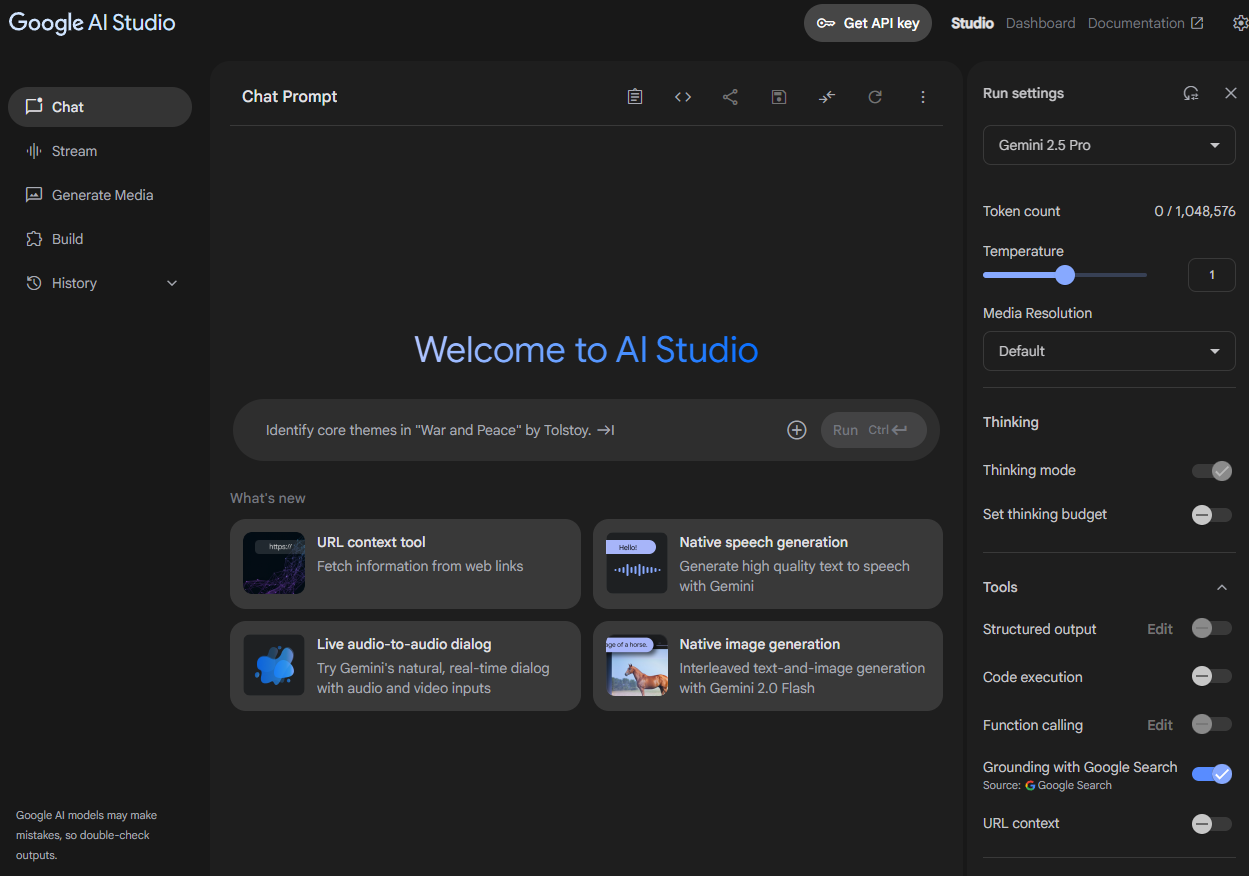
Task: Open the system instructions clipboard icon
Action: tap(635, 97)
